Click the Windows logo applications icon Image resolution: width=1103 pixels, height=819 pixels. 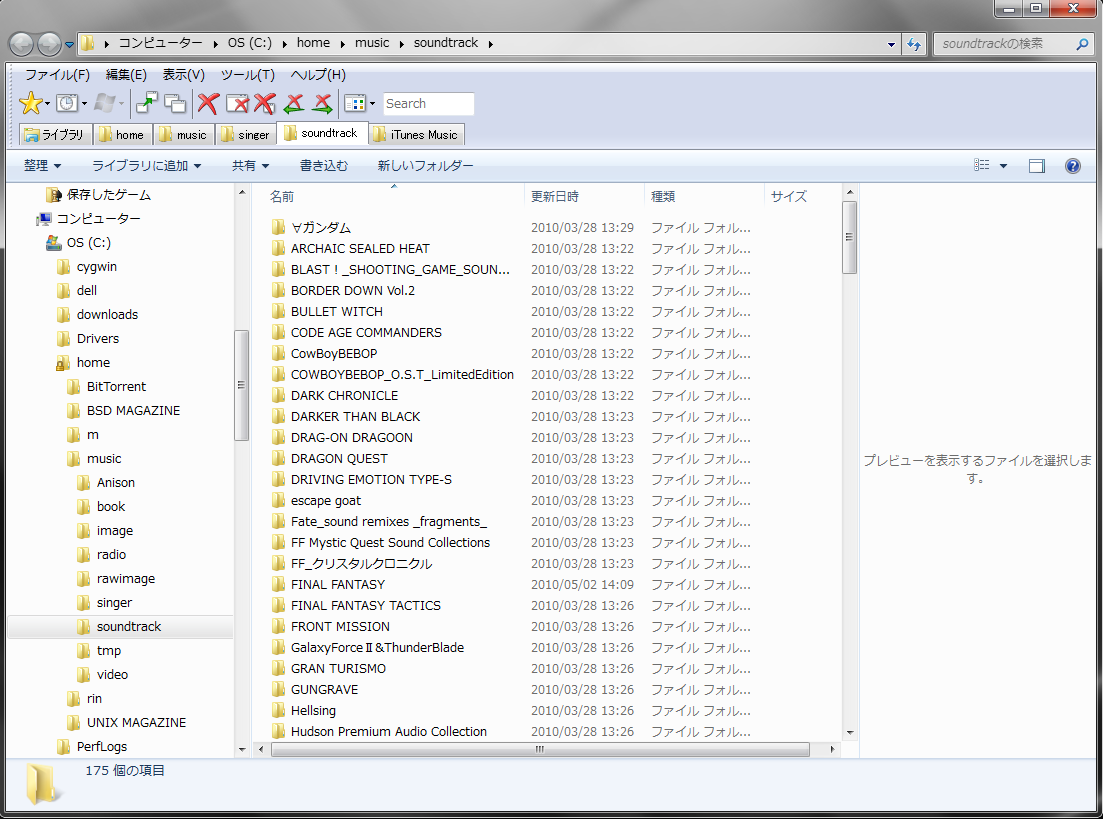(103, 103)
